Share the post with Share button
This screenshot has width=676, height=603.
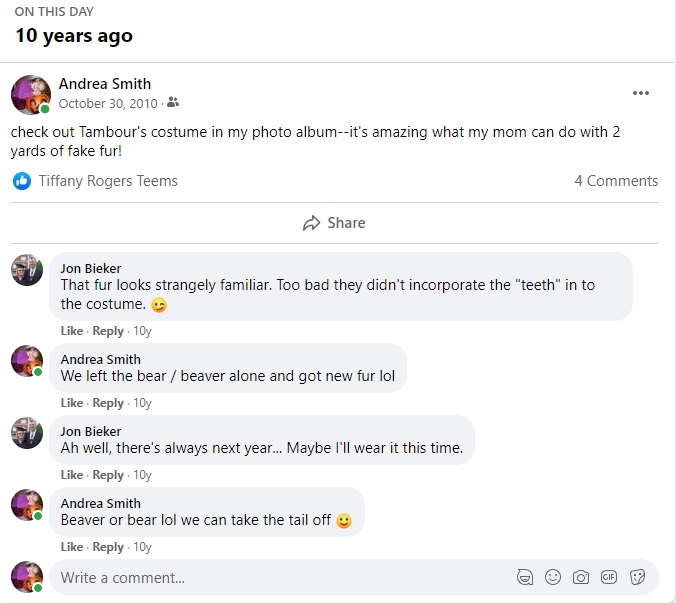[x=334, y=223]
